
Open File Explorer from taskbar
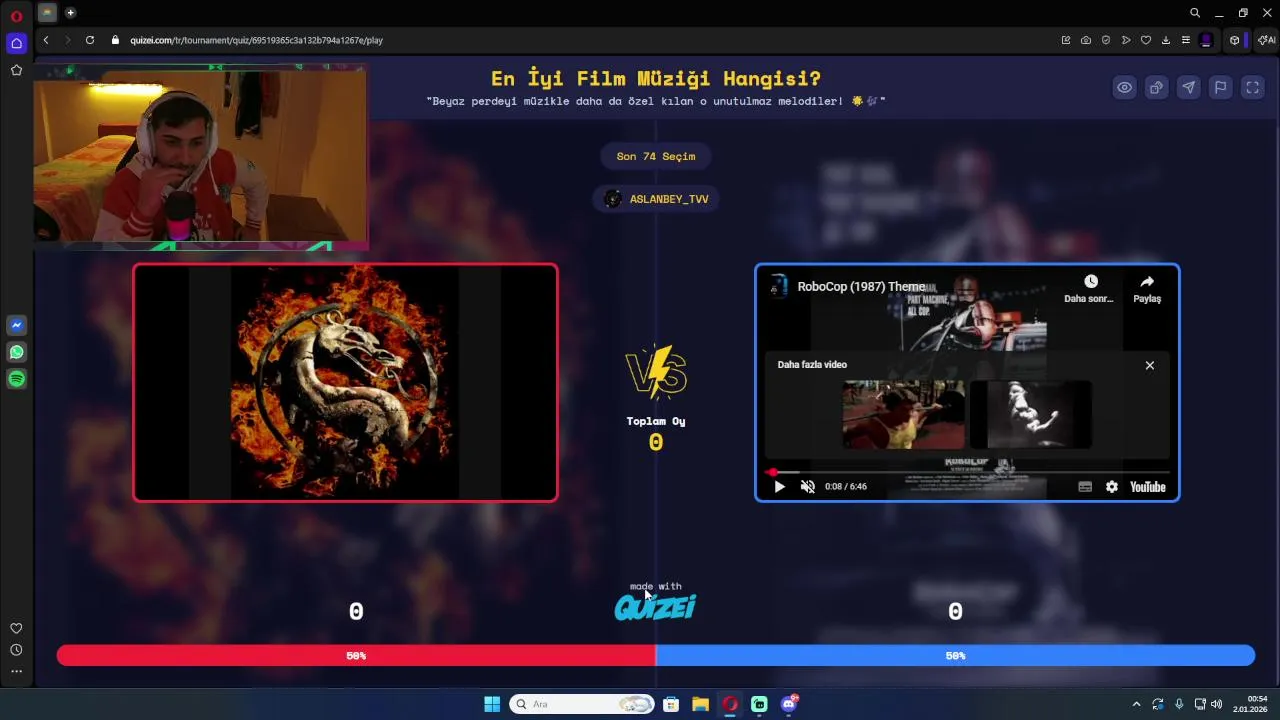click(x=700, y=704)
